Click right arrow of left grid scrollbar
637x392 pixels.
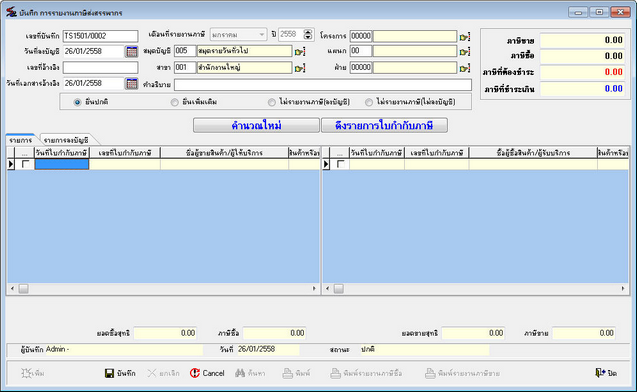point(314,289)
